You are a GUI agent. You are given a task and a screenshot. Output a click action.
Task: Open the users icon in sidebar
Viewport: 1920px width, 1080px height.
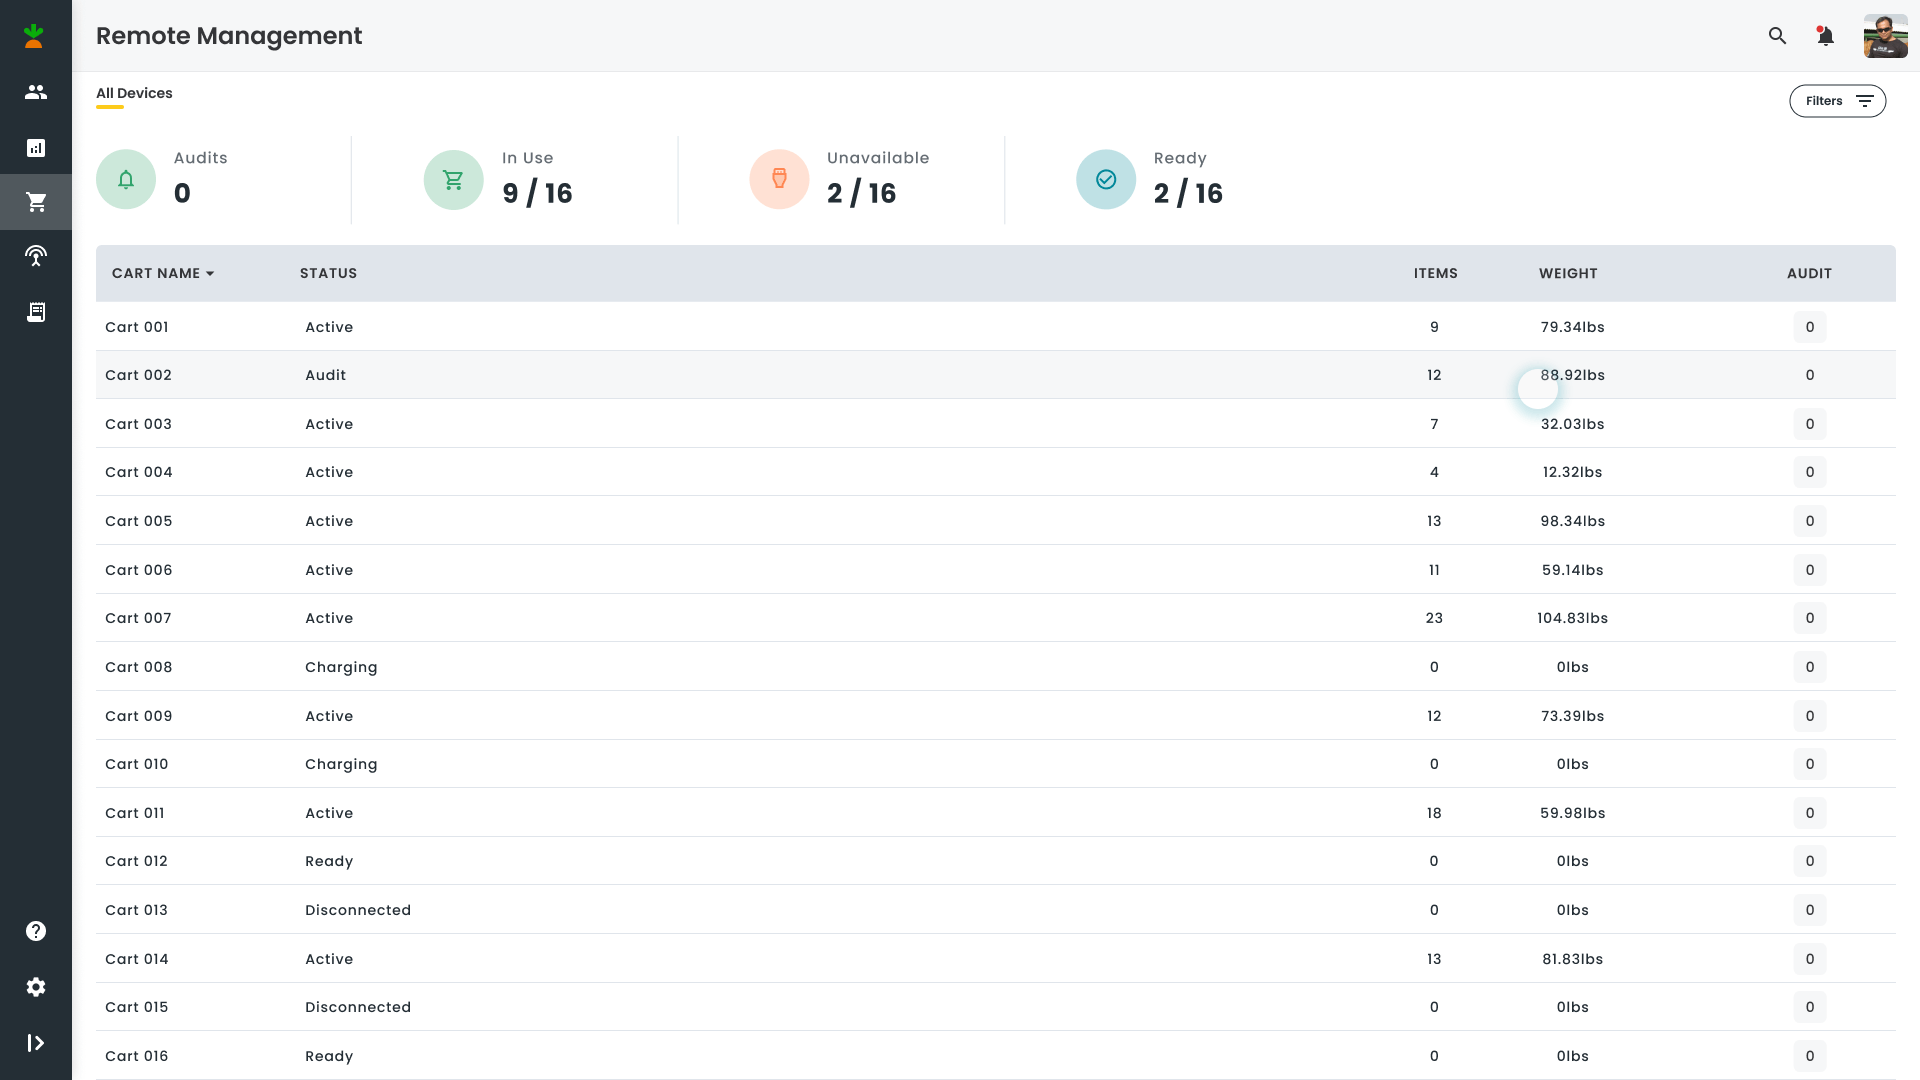(36, 92)
